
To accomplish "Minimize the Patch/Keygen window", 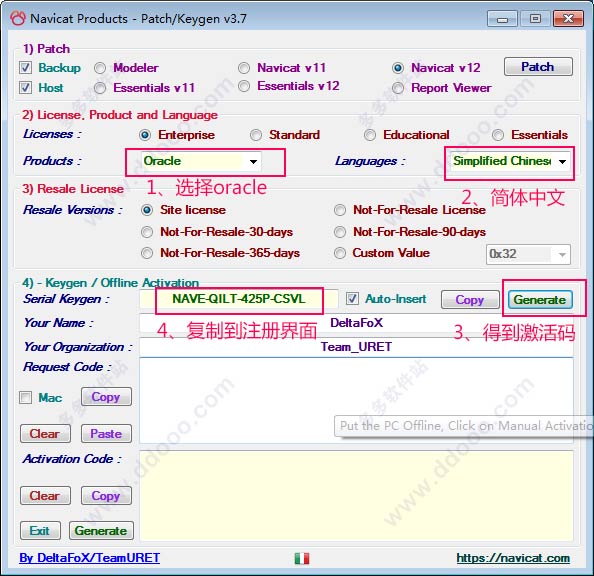I will pyautogui.click(x=502, y=19).
